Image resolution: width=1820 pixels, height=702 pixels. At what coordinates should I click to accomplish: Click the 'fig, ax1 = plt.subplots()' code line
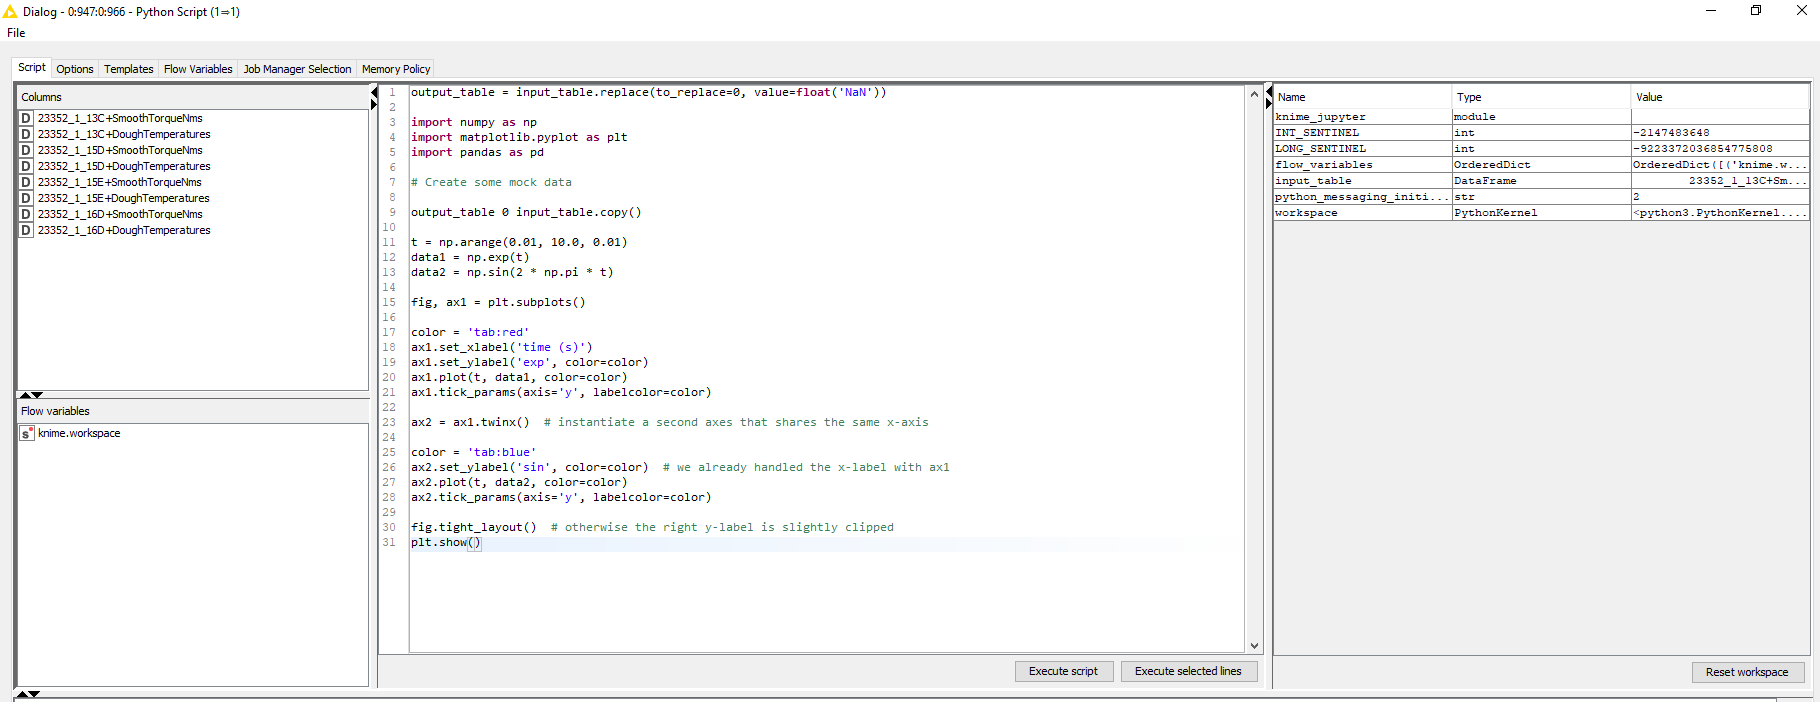pyautogui.click(x=498, y=303)
